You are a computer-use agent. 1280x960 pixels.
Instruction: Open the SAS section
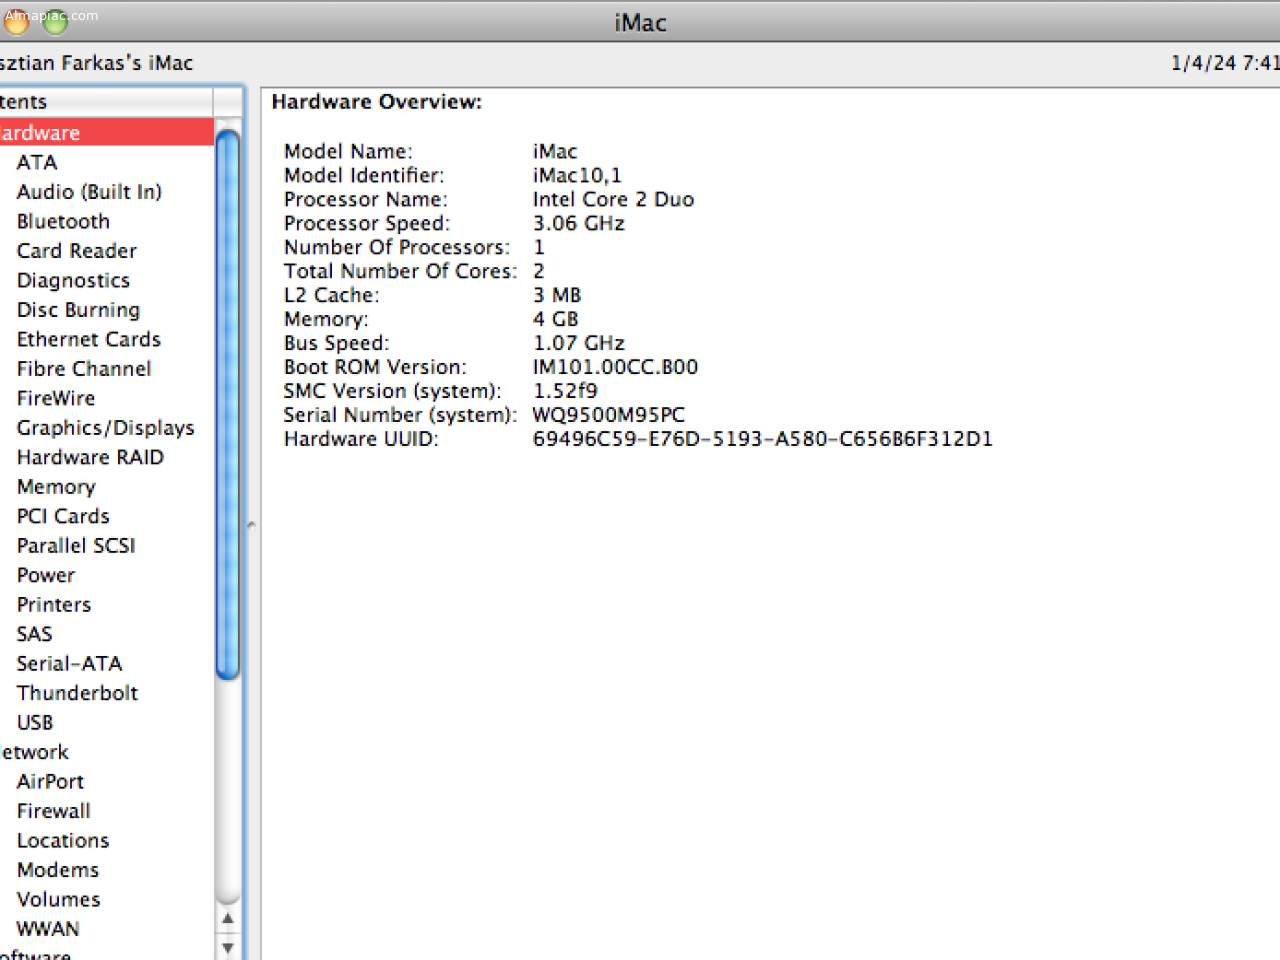click(x=34, y=634)
